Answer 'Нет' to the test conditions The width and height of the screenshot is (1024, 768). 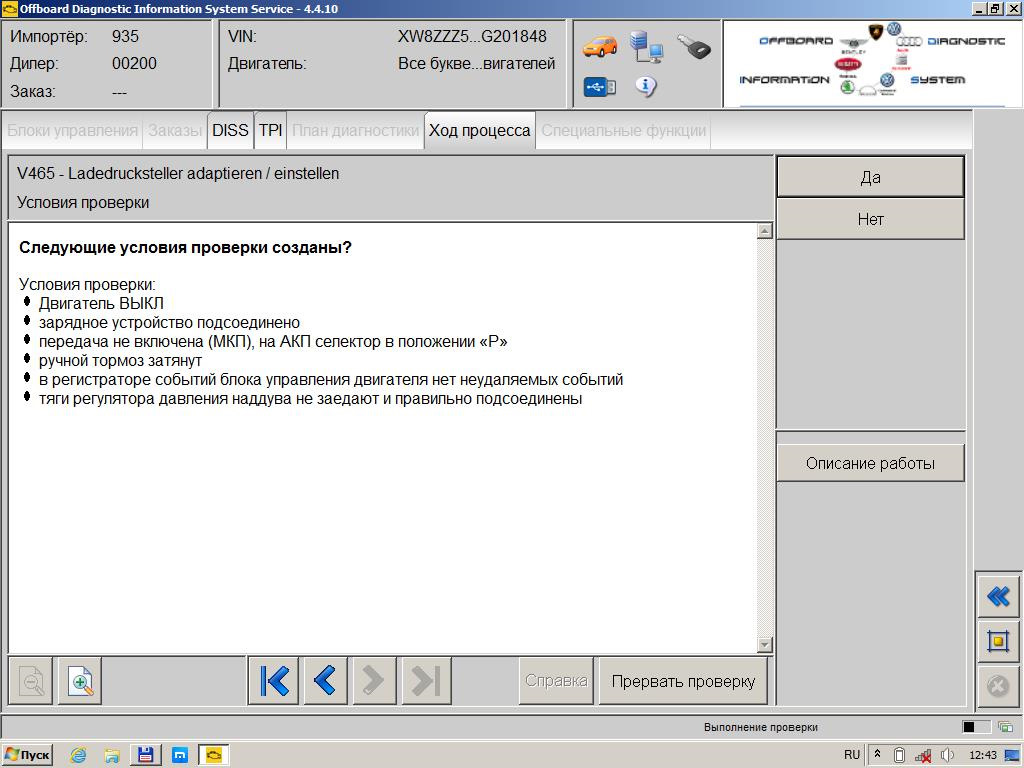[871, 219]
